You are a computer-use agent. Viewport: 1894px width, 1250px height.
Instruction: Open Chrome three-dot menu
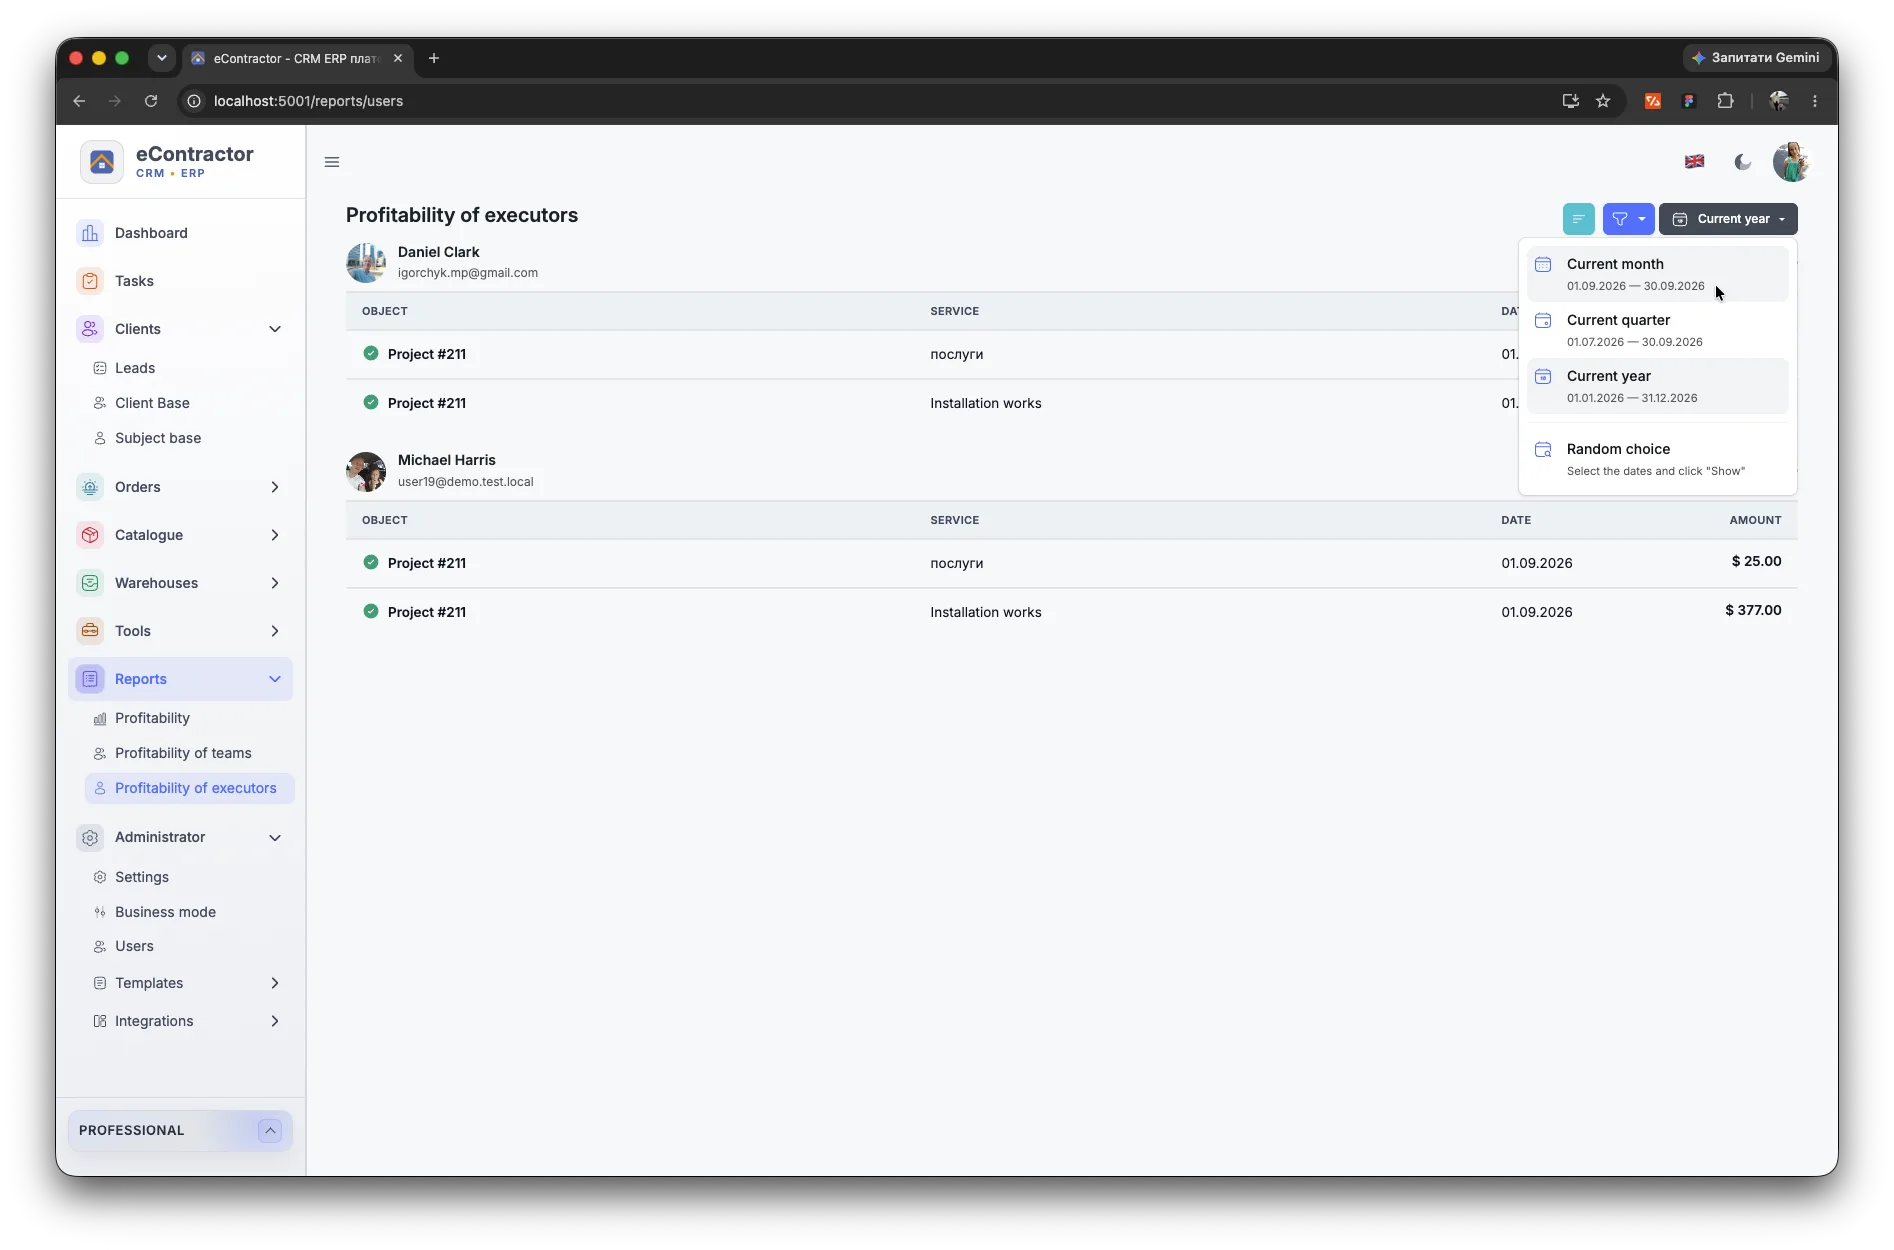coord(1815,101)
